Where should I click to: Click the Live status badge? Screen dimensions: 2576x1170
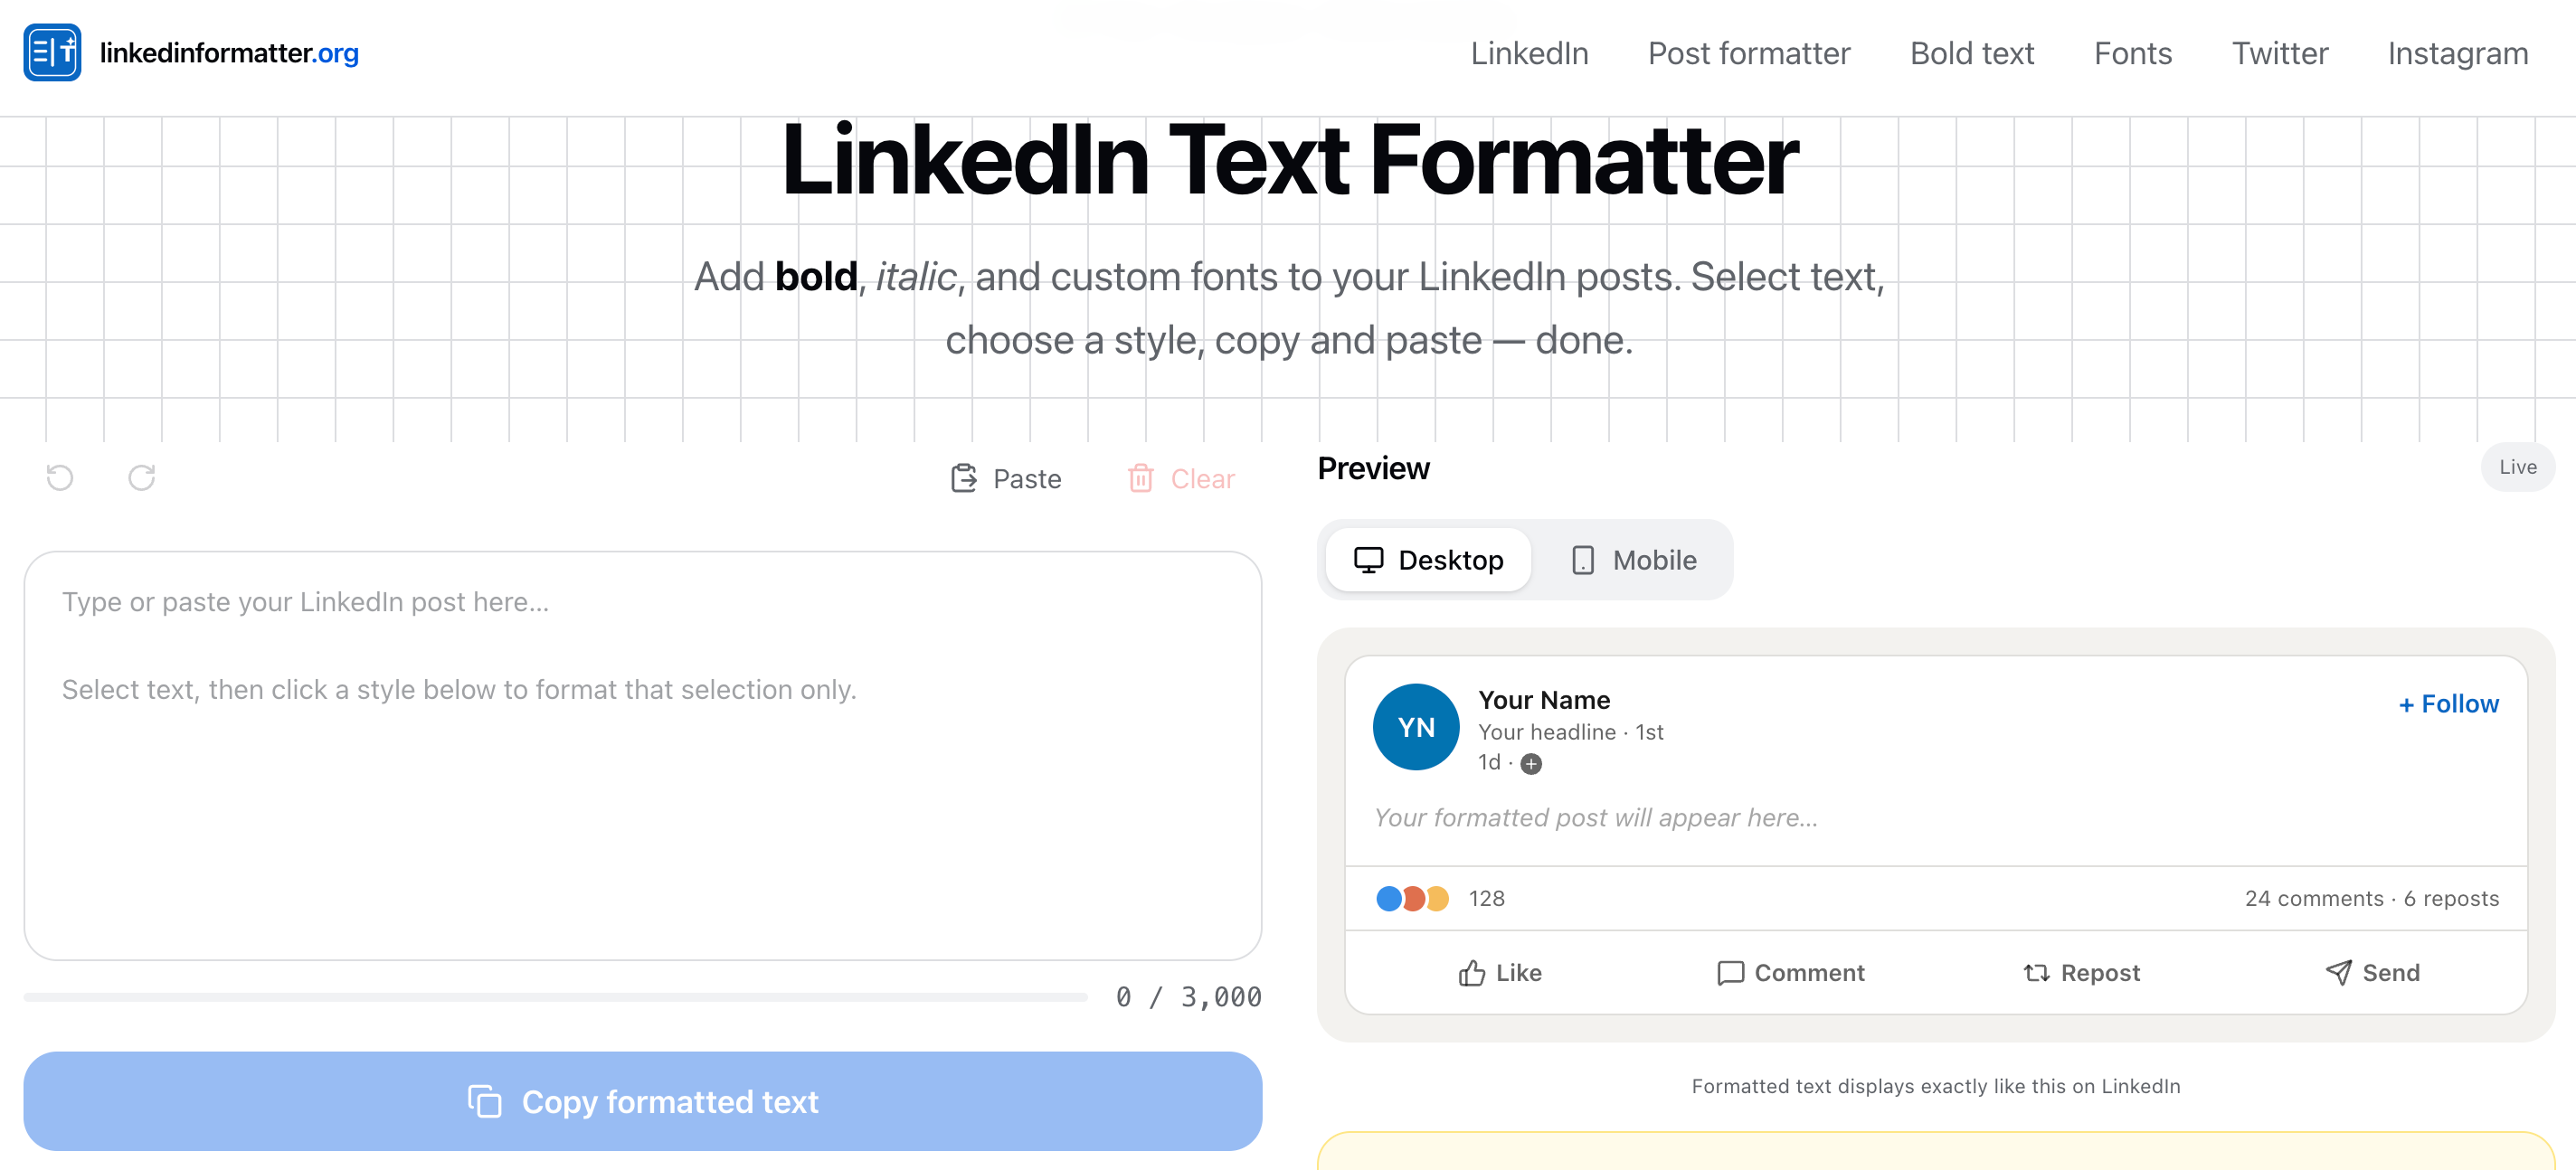click(x=2516, y=467)
